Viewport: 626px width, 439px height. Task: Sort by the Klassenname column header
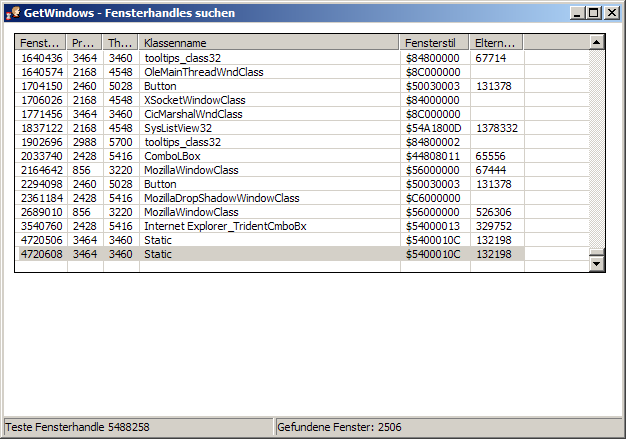point(270,43)
